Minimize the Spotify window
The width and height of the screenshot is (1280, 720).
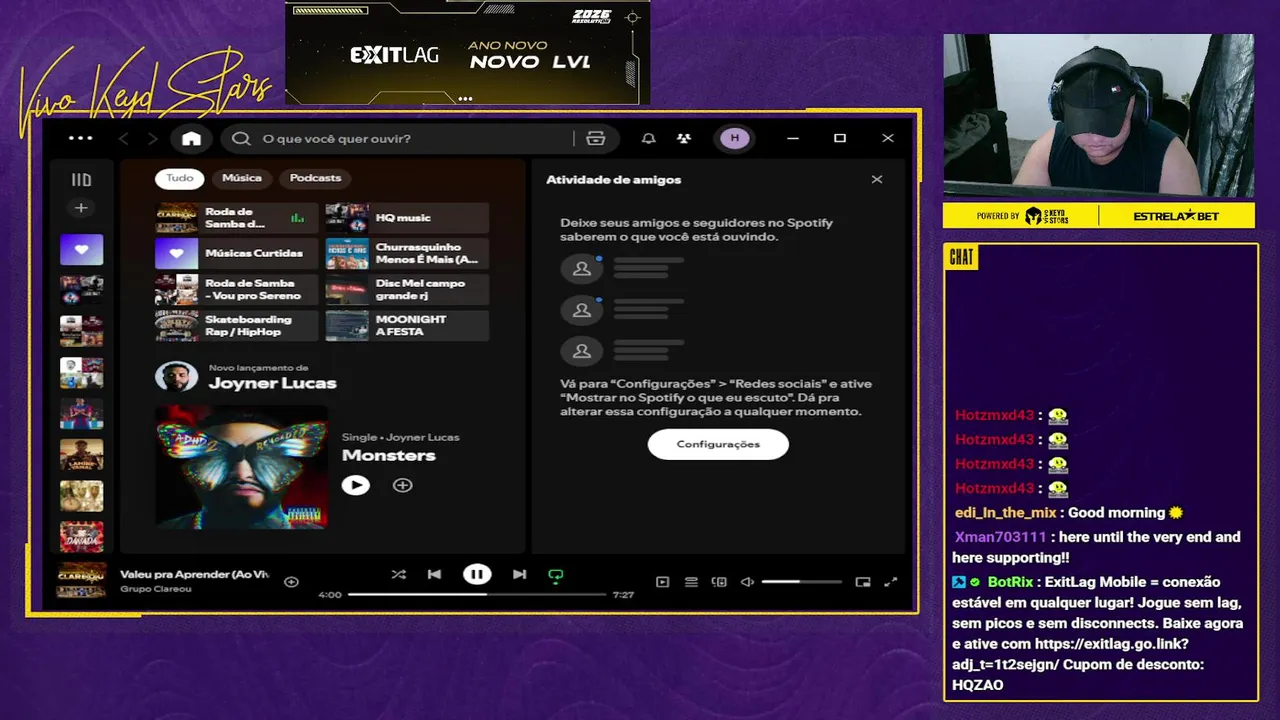click(793, 138)
